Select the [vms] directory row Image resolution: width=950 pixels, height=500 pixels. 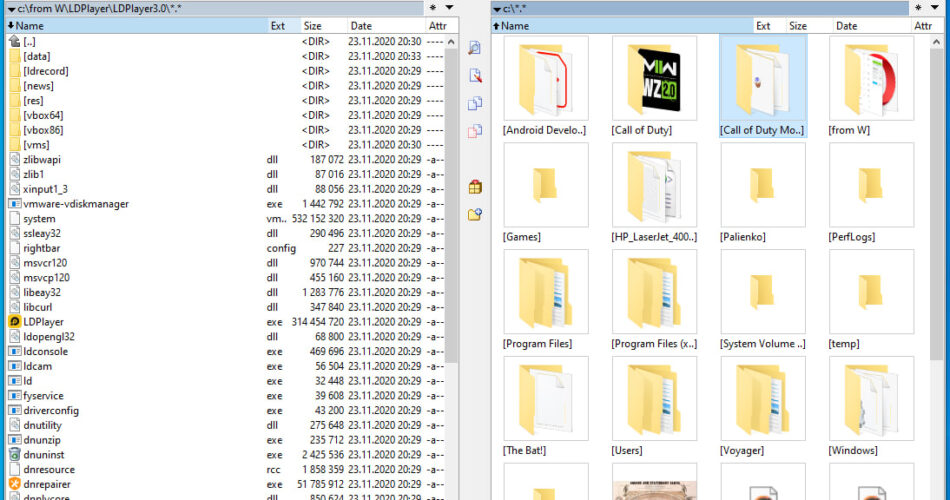[x=226, y=145]
